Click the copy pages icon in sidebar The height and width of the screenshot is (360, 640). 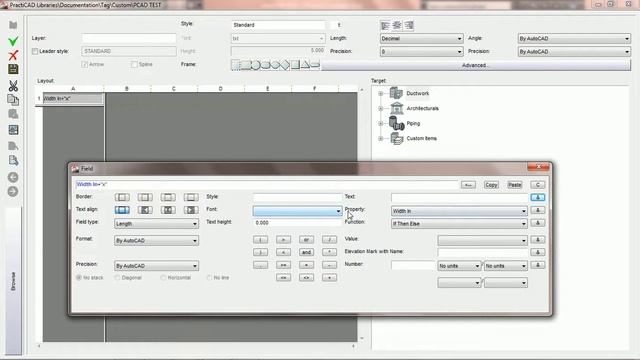[13, 100]
